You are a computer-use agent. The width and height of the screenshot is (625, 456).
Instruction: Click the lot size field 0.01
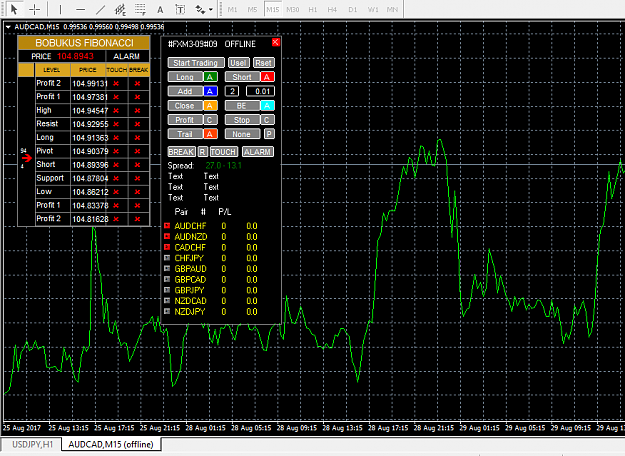[x=260, y=91]
